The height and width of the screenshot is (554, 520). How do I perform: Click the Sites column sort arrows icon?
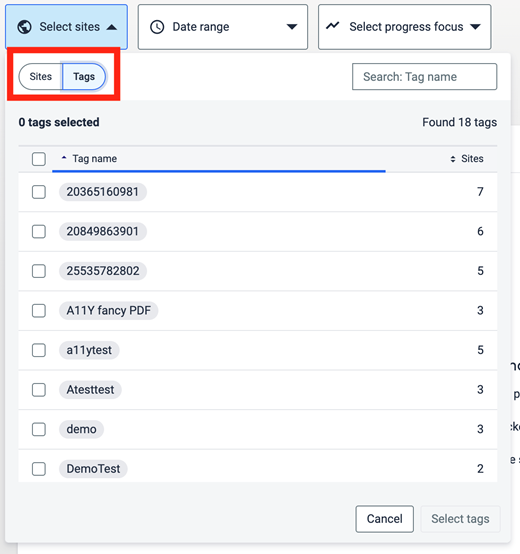453,159
